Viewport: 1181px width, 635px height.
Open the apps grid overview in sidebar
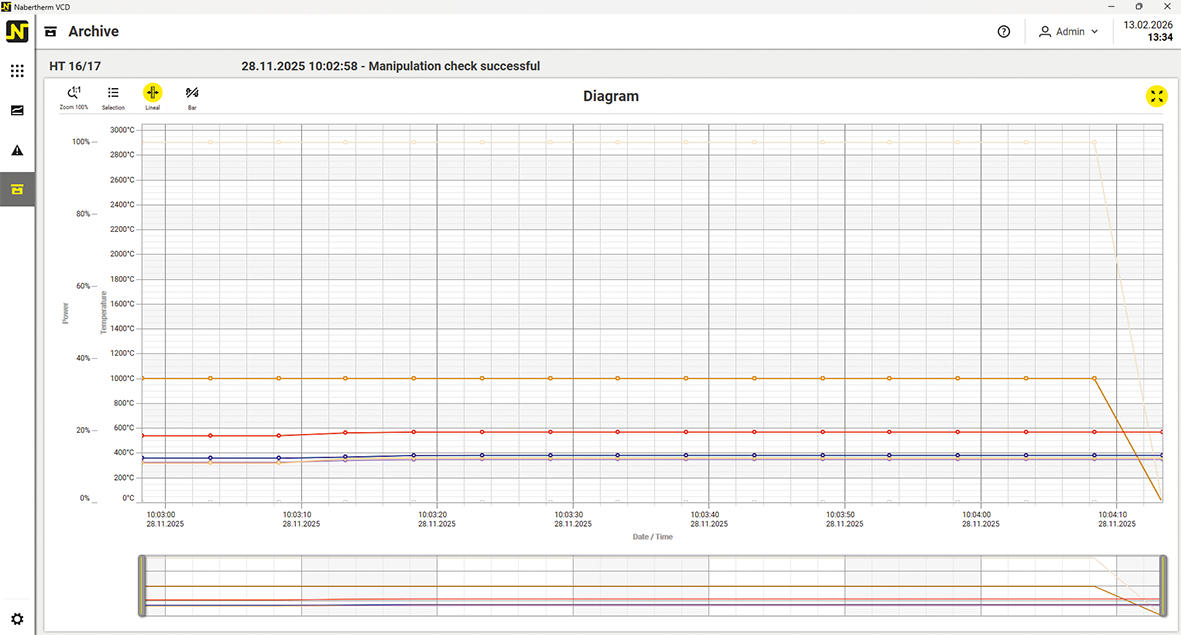(17, 71)
